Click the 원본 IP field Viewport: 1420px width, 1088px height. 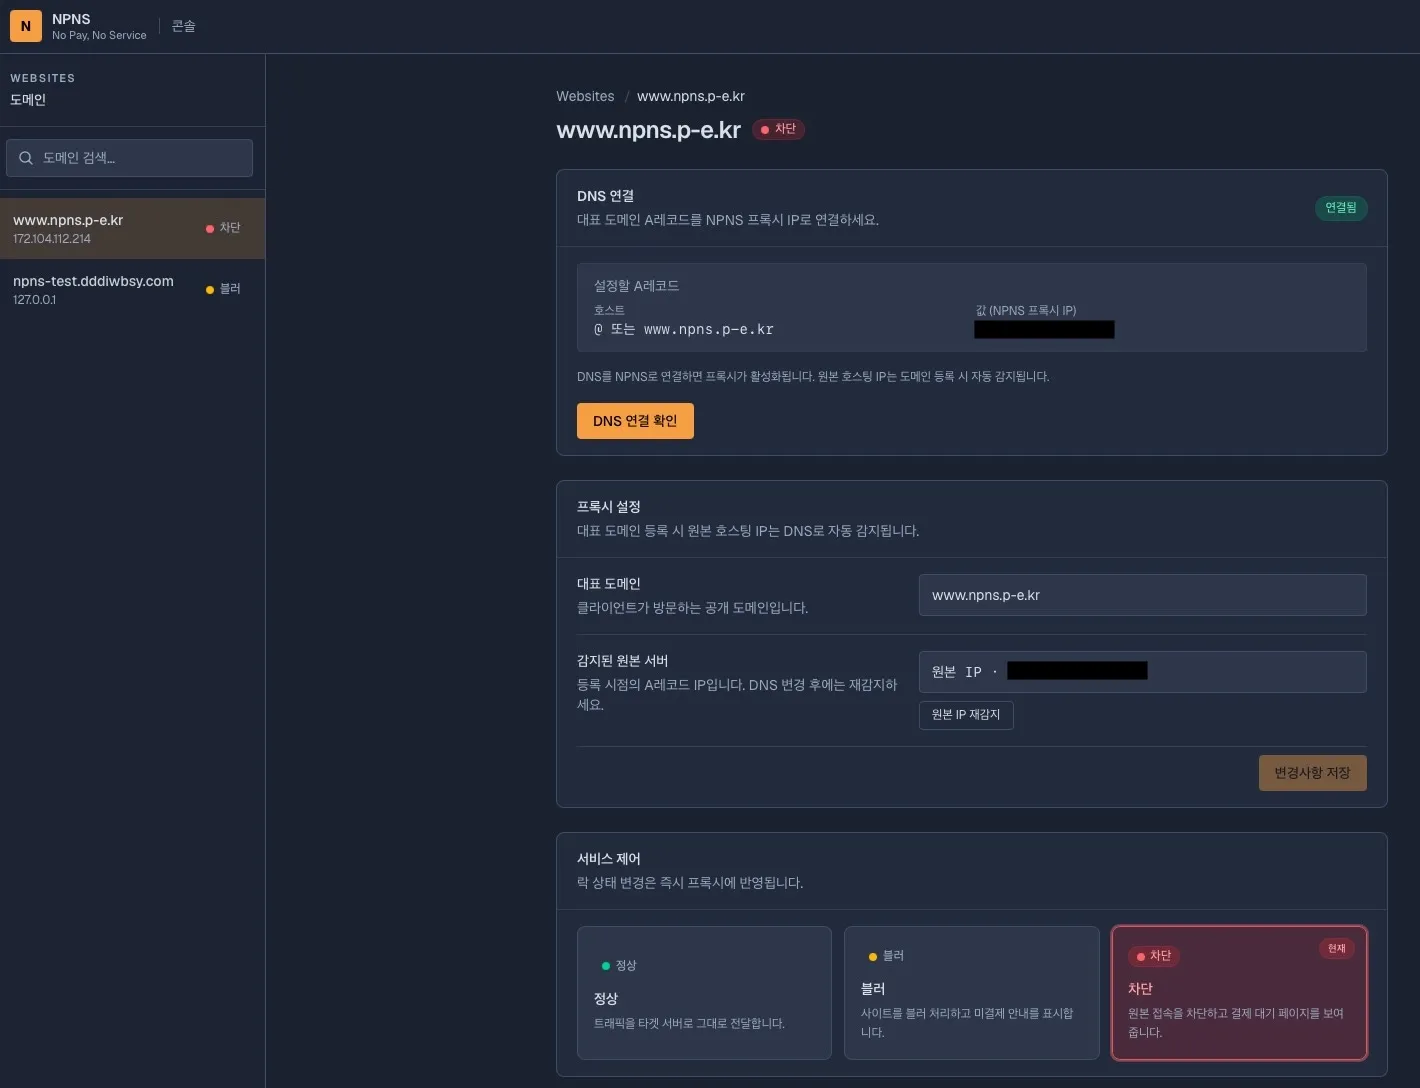[1142, 672]
